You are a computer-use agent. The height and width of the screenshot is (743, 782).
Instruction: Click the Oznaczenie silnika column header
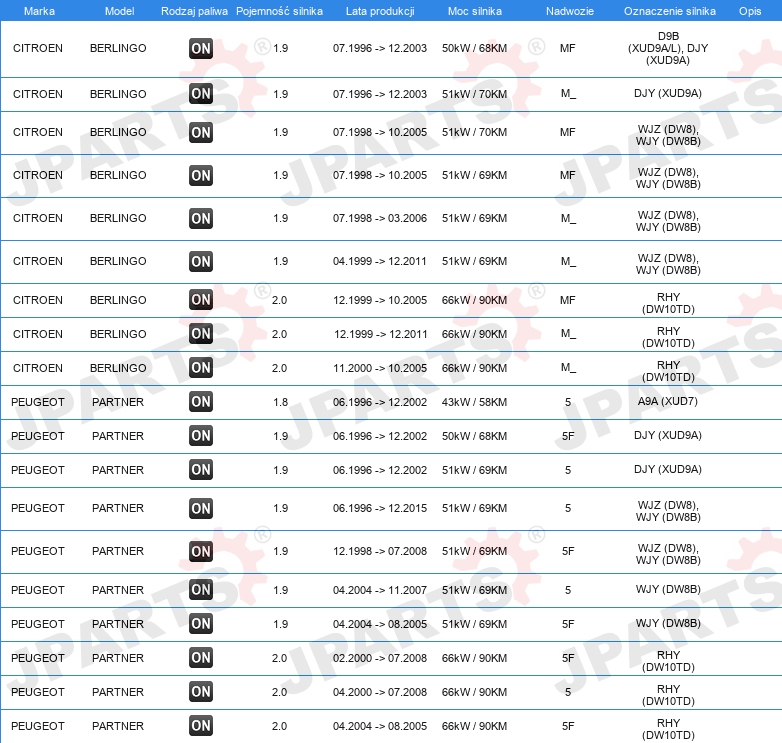pos(669,11)
